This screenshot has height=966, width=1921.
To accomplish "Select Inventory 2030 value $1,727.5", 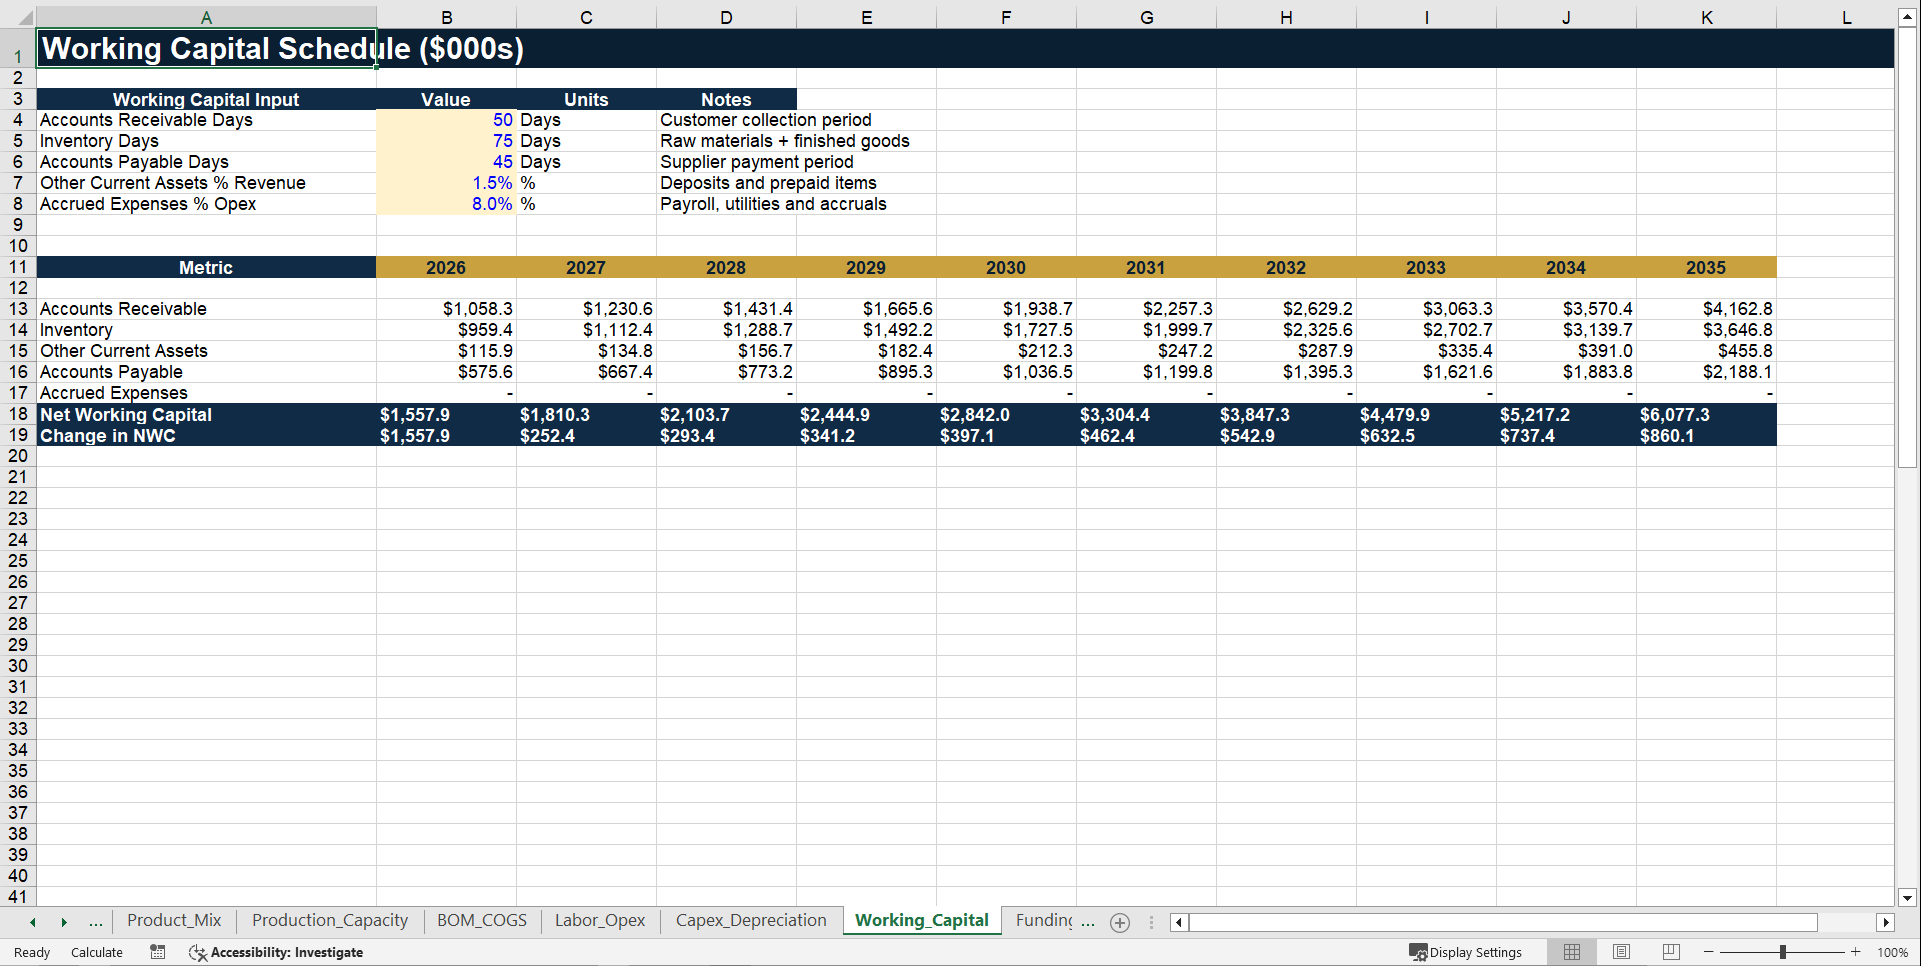I will [1006, 330].
